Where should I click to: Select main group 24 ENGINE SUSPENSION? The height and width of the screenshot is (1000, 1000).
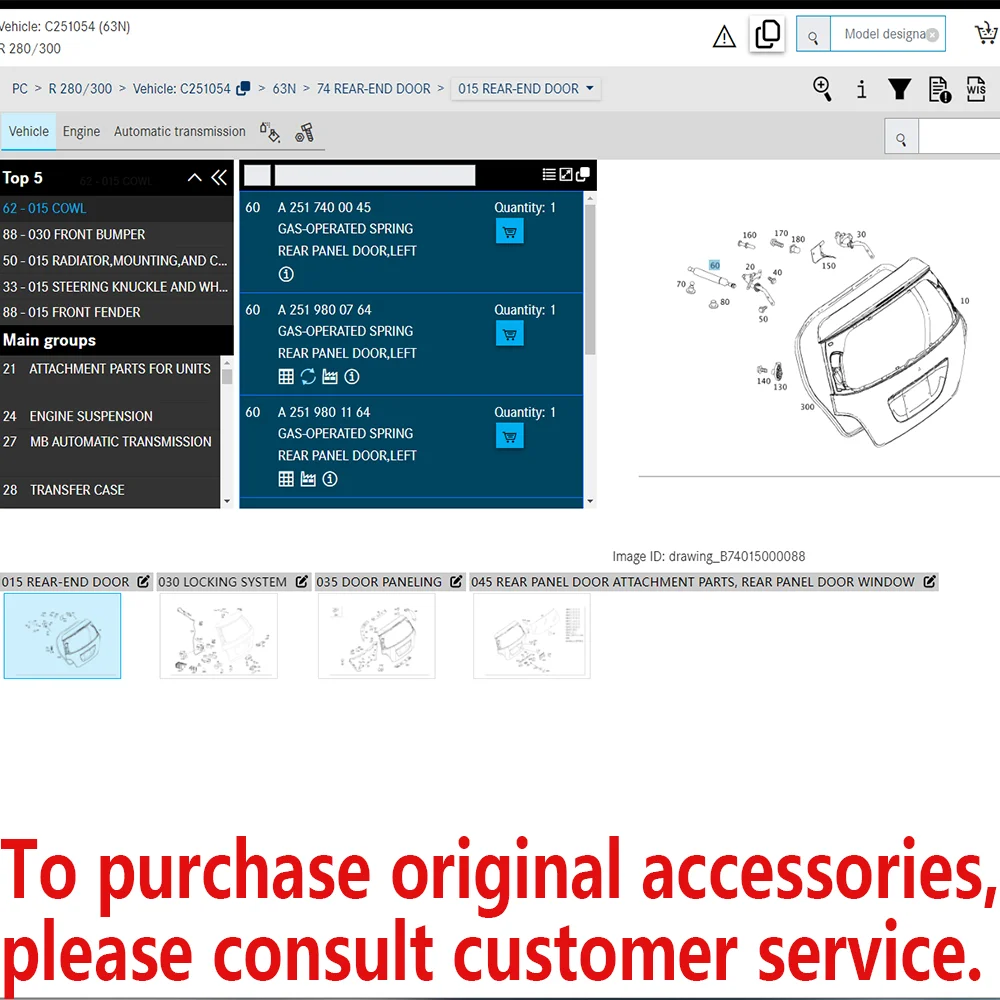pyautogui.click(x=110, y=416)
